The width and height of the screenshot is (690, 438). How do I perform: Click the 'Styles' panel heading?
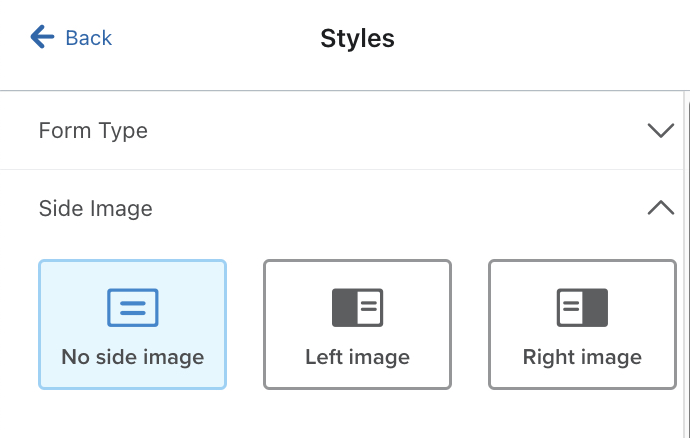click(357, 39)
